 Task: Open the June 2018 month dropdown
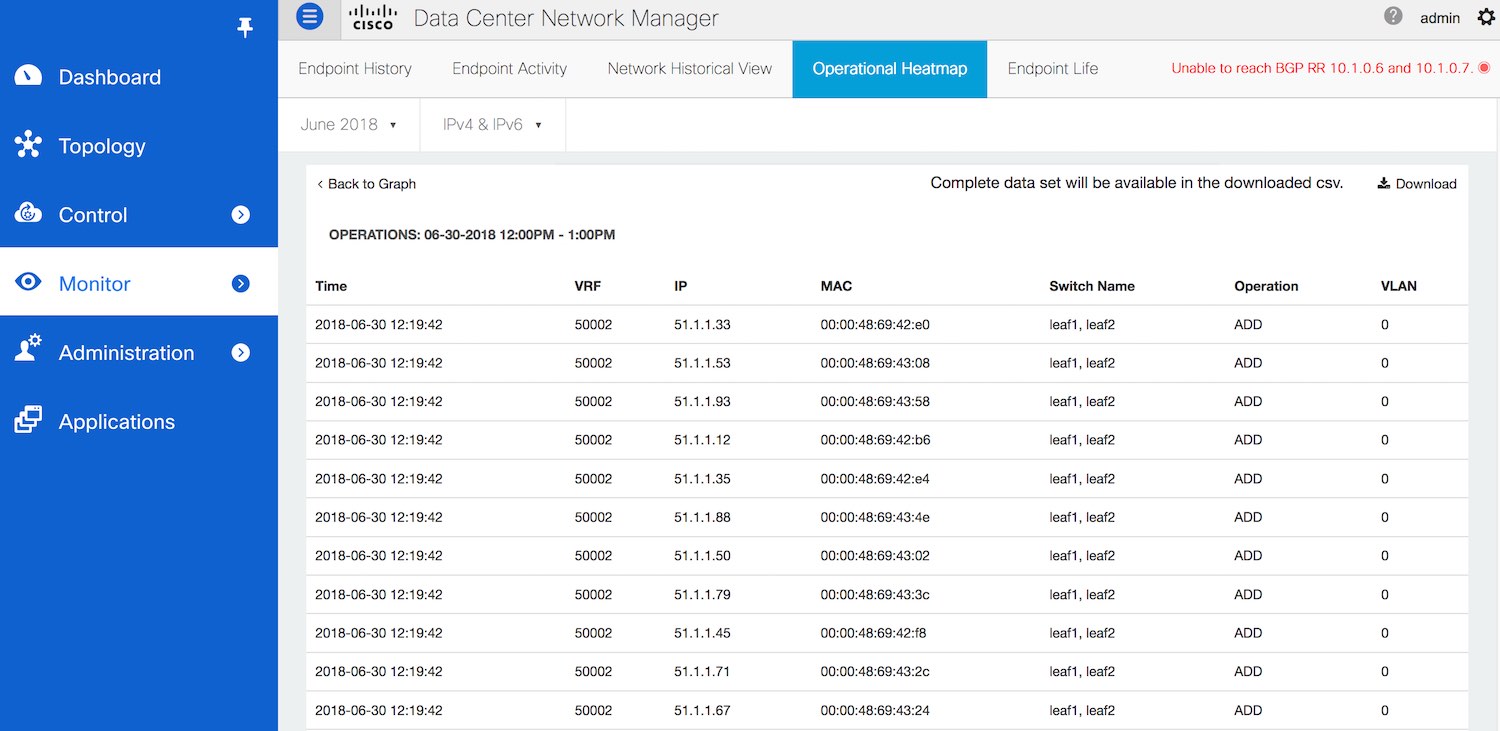tap(348, 125)
